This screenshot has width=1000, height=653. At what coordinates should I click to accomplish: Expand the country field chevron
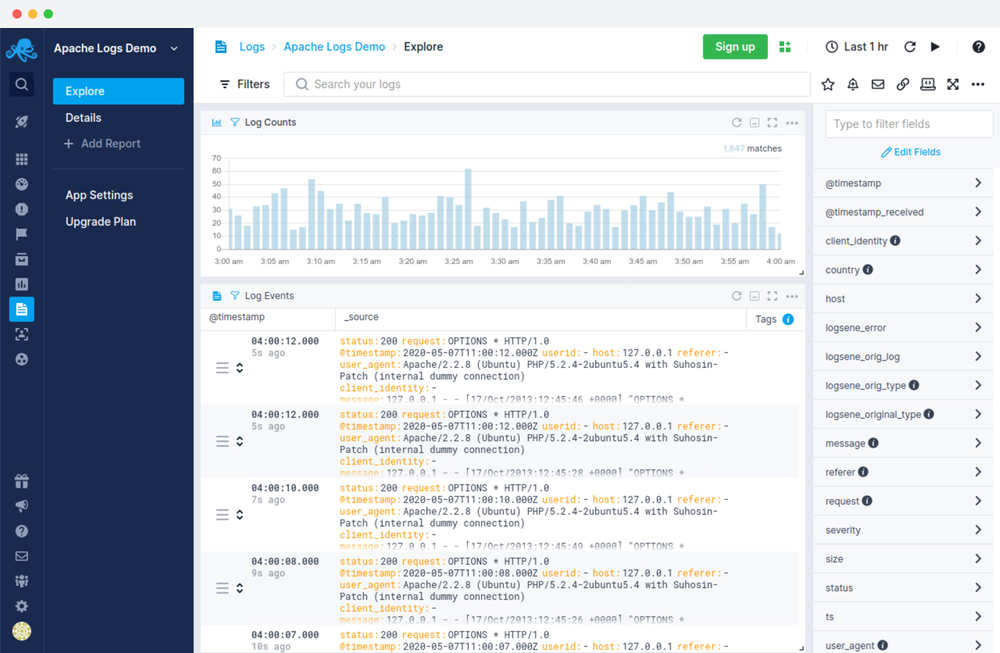[977, 269]
